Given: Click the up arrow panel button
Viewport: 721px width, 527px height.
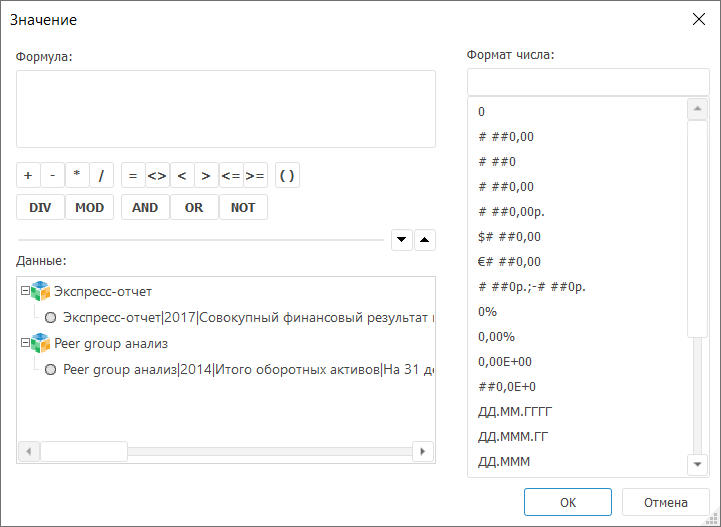Looking at the screenshot, I should (425, 239).
